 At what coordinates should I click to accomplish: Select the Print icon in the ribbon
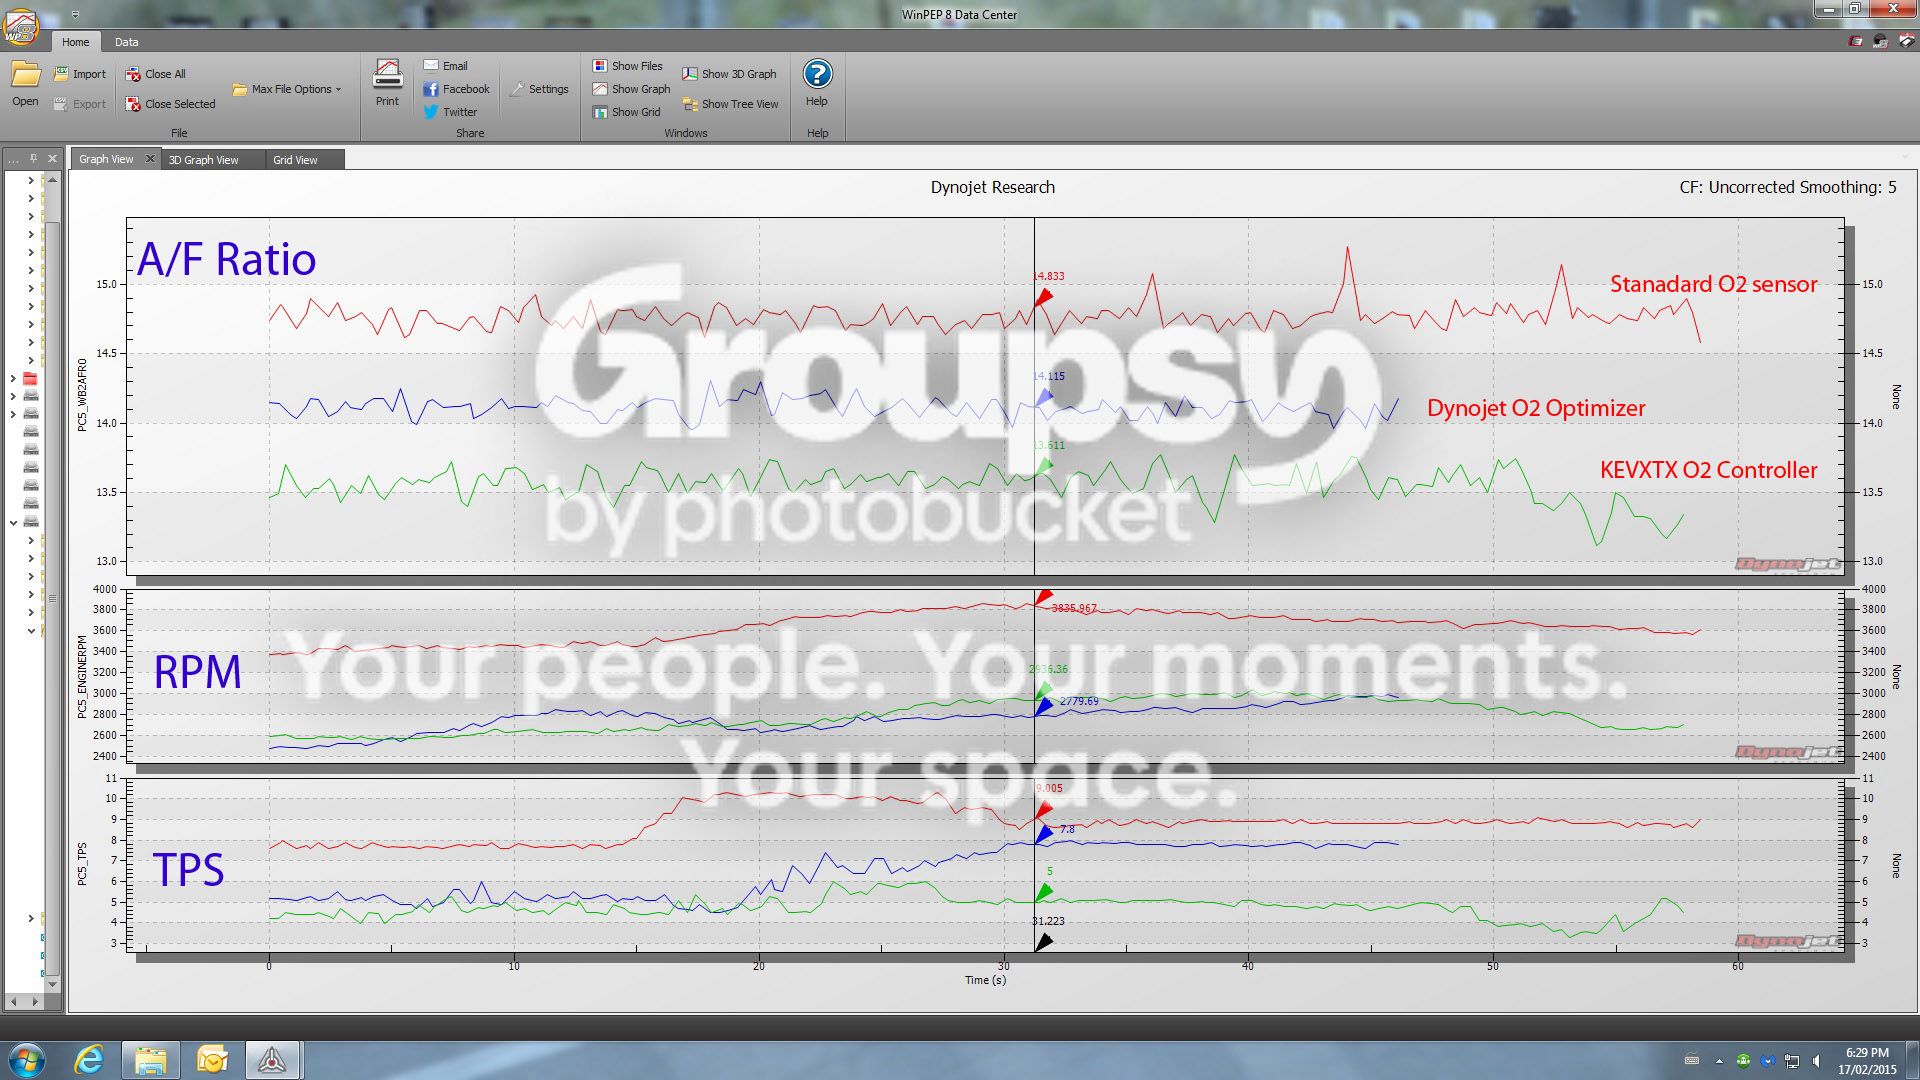click(x=387, y=75)
